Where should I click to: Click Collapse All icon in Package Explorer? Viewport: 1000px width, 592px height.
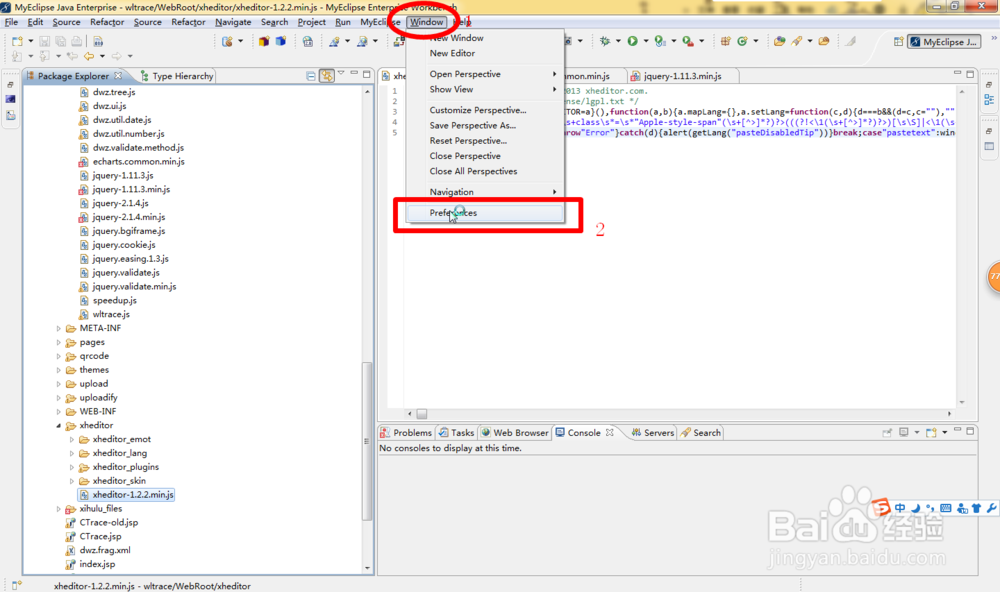311,76
